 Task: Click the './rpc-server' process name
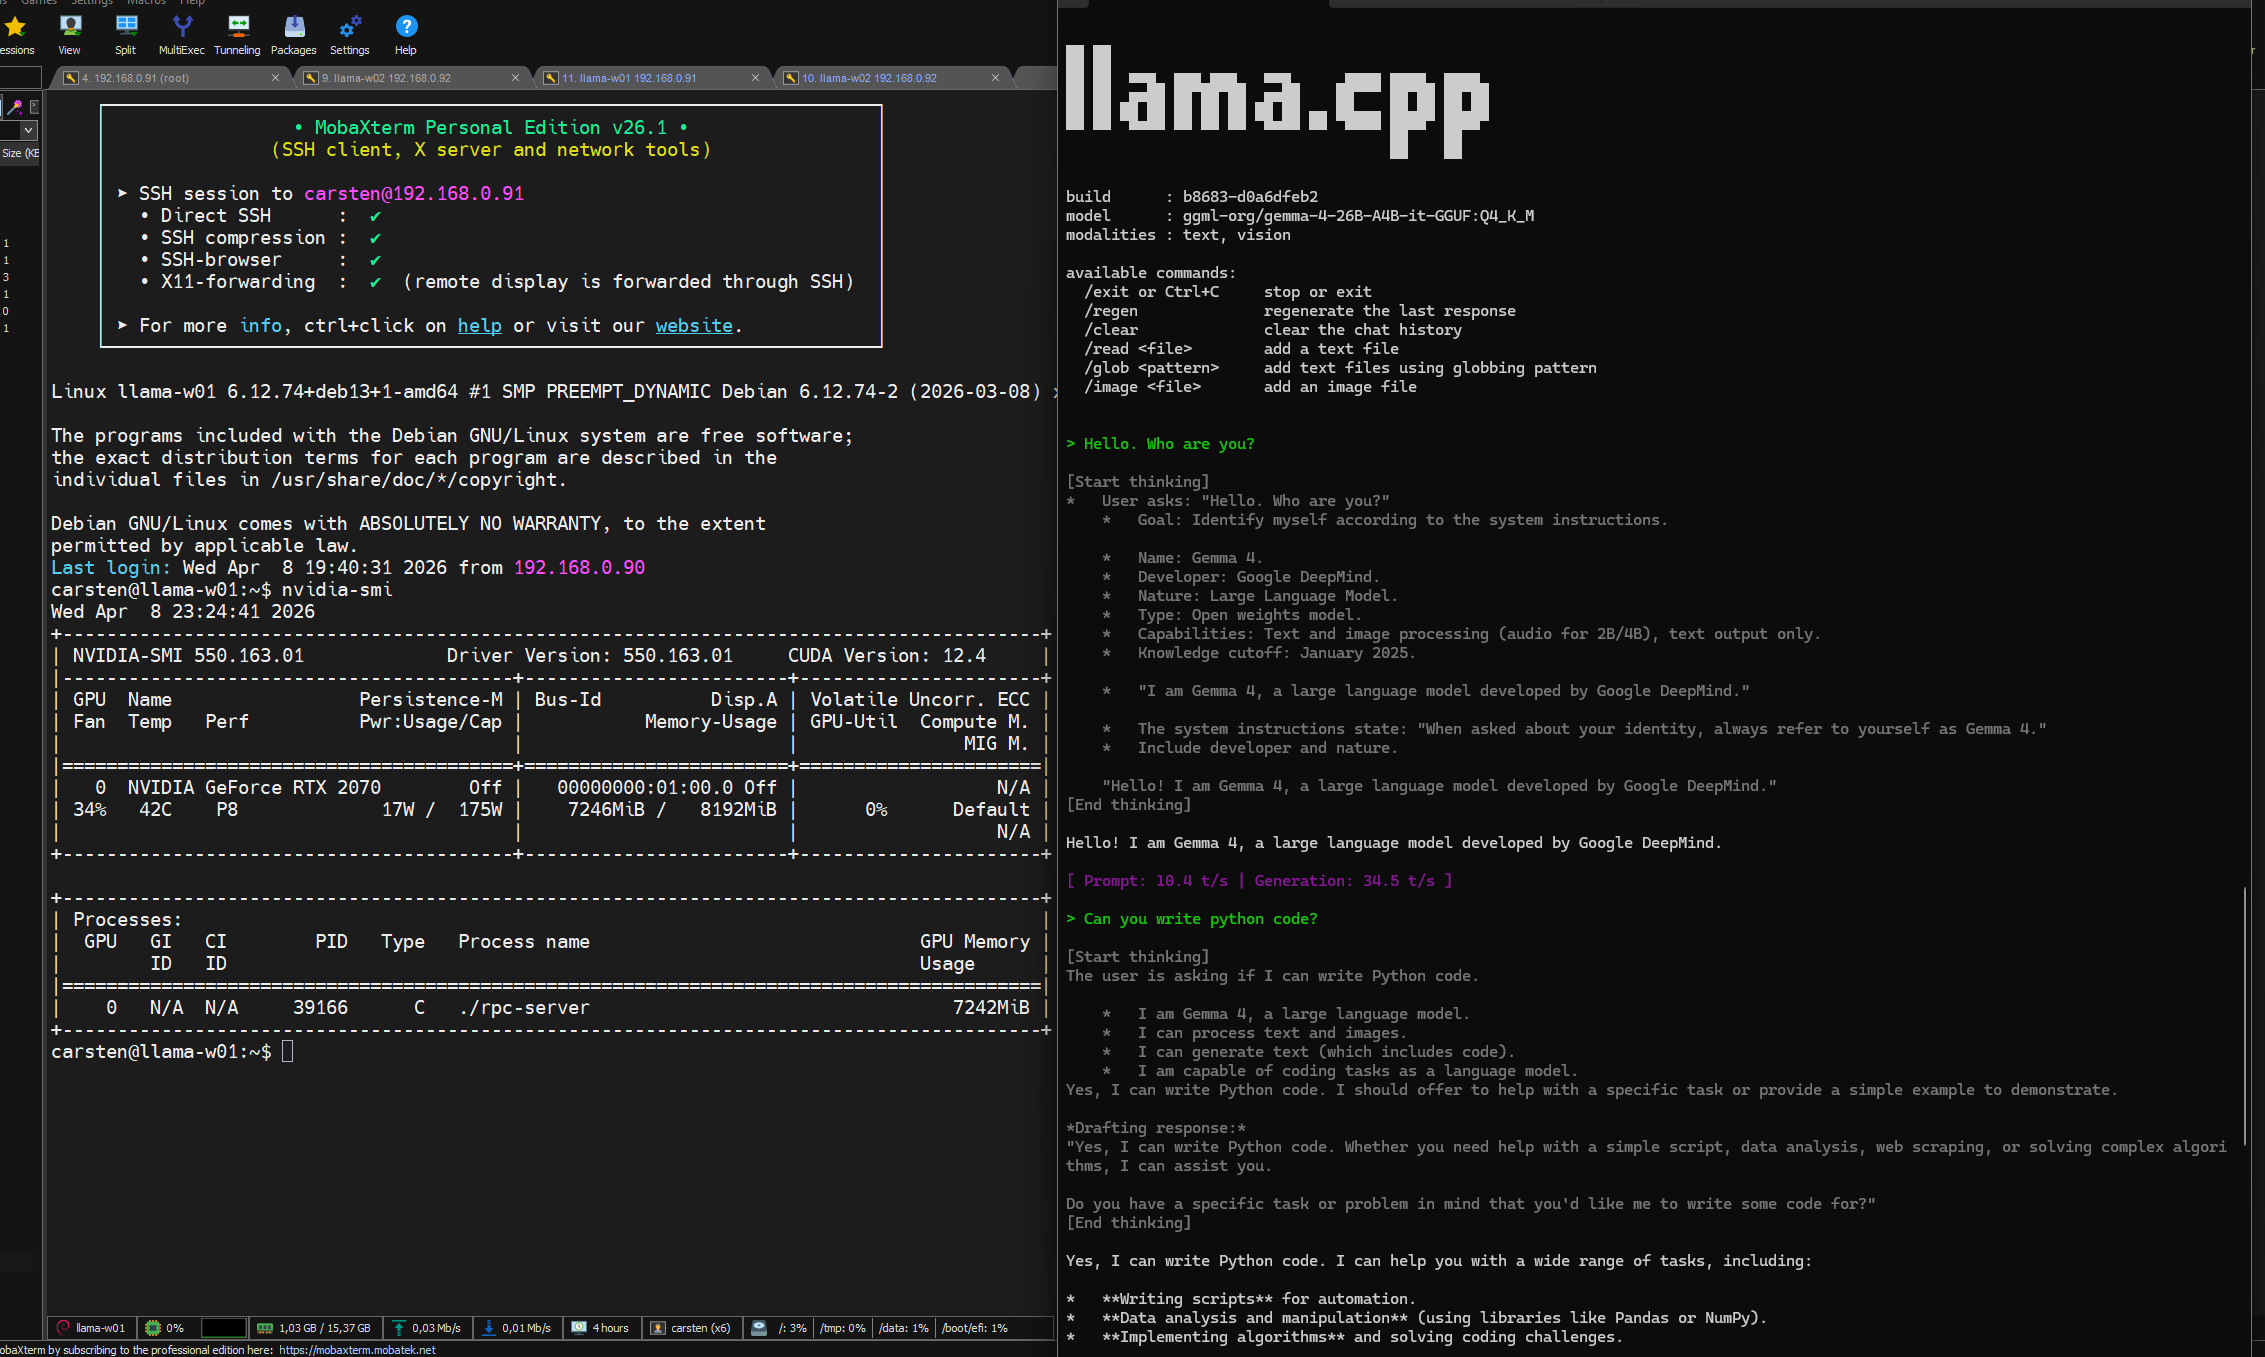pyautogui.click(x=524, y=1008)
